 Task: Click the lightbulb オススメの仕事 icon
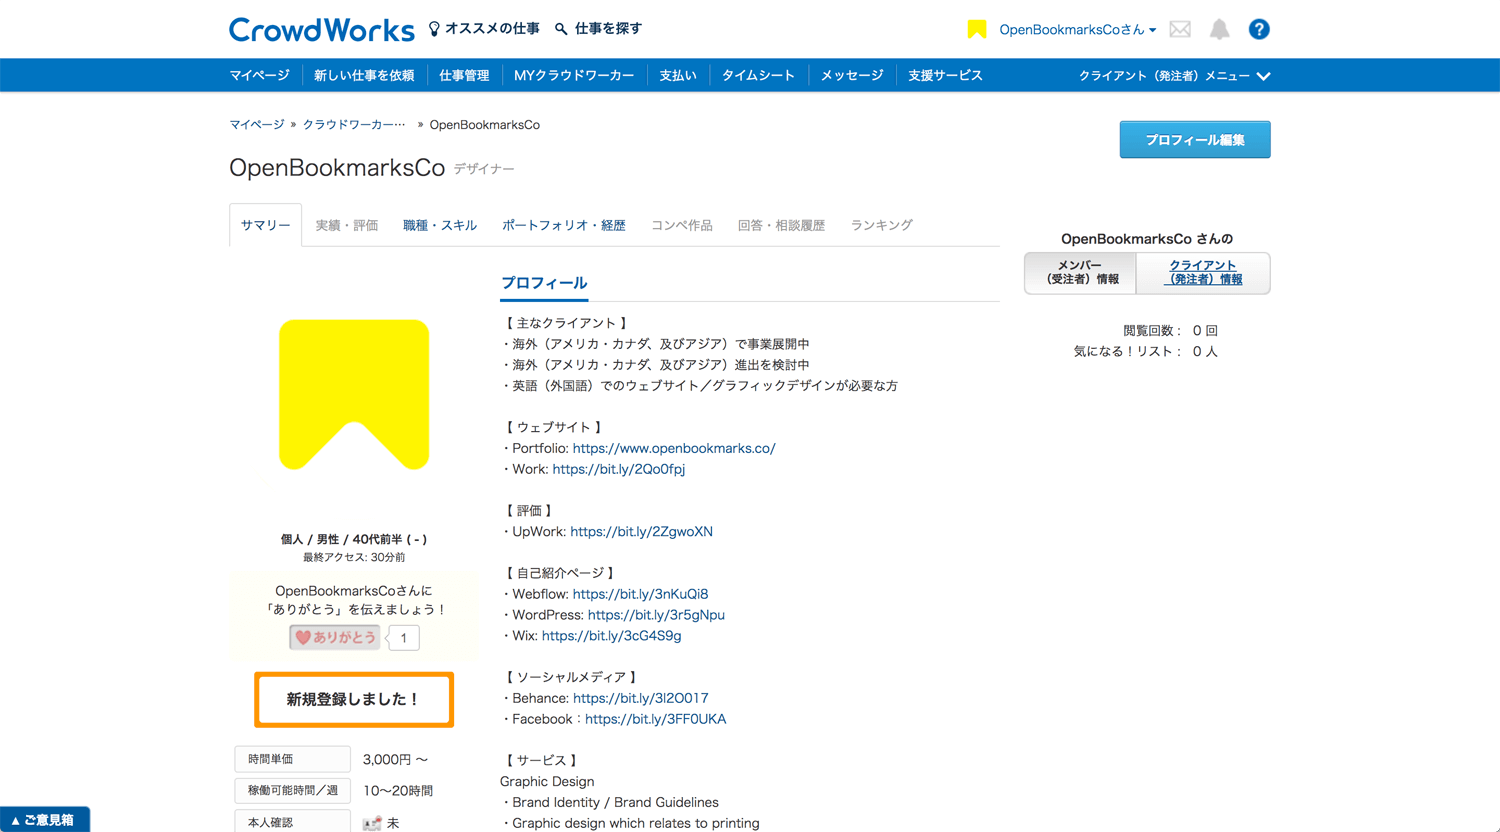pos(434,29)
